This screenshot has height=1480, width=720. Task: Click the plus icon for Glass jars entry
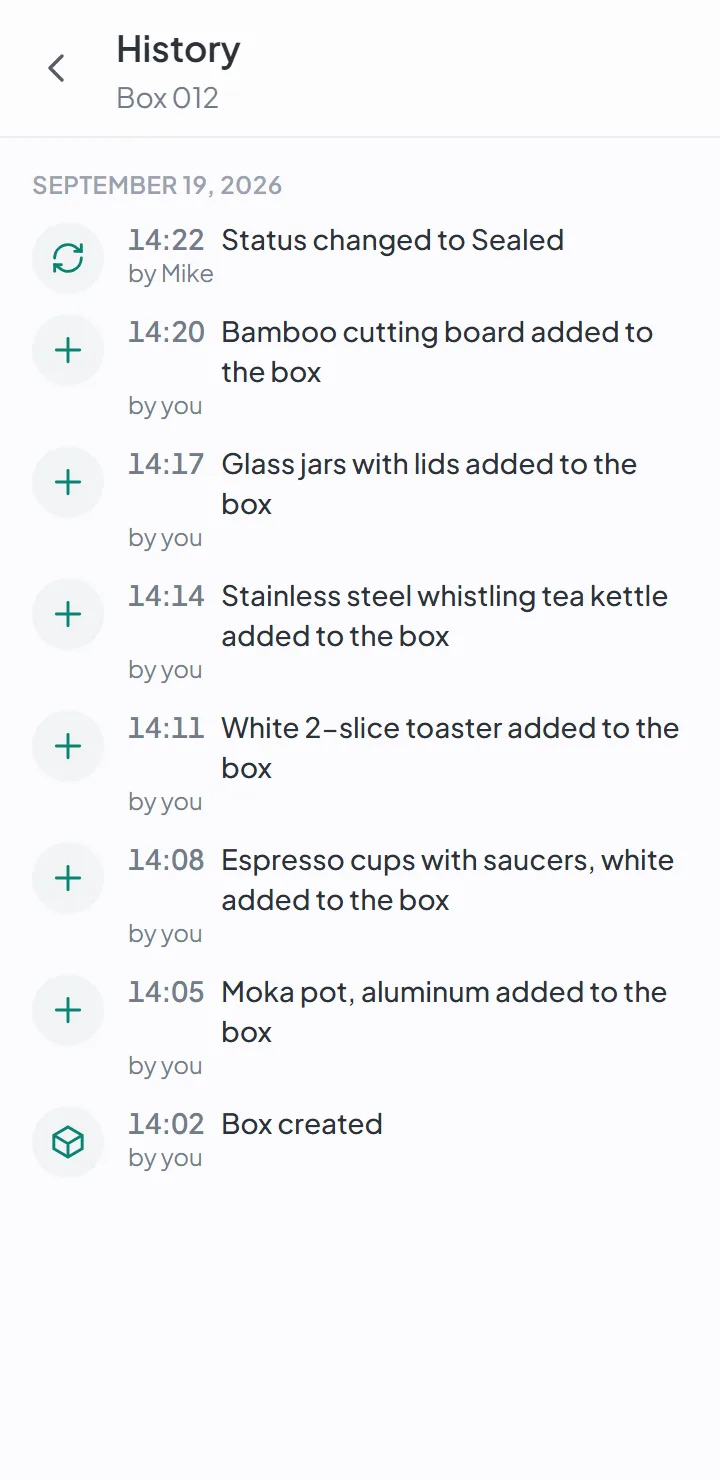point(68,482)
